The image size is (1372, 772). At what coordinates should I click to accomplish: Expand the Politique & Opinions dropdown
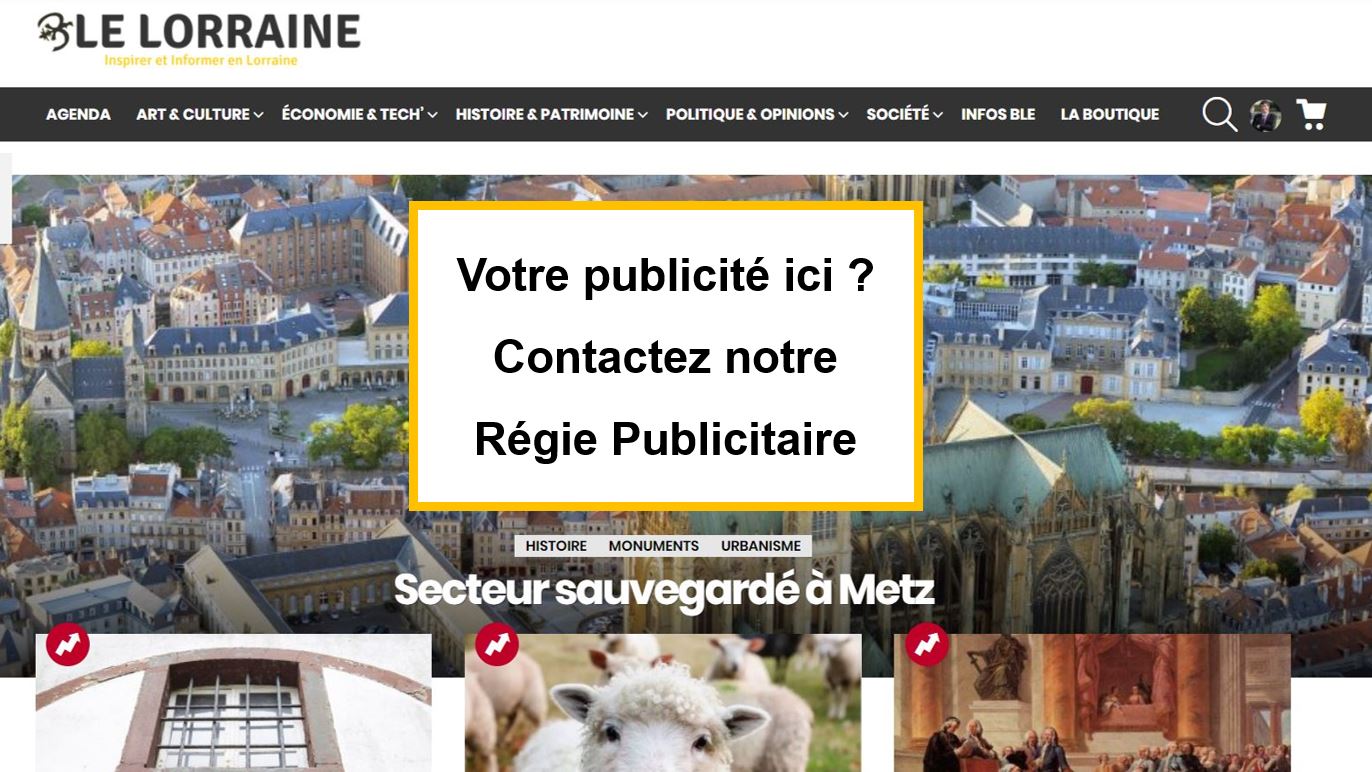click(757, 114)
